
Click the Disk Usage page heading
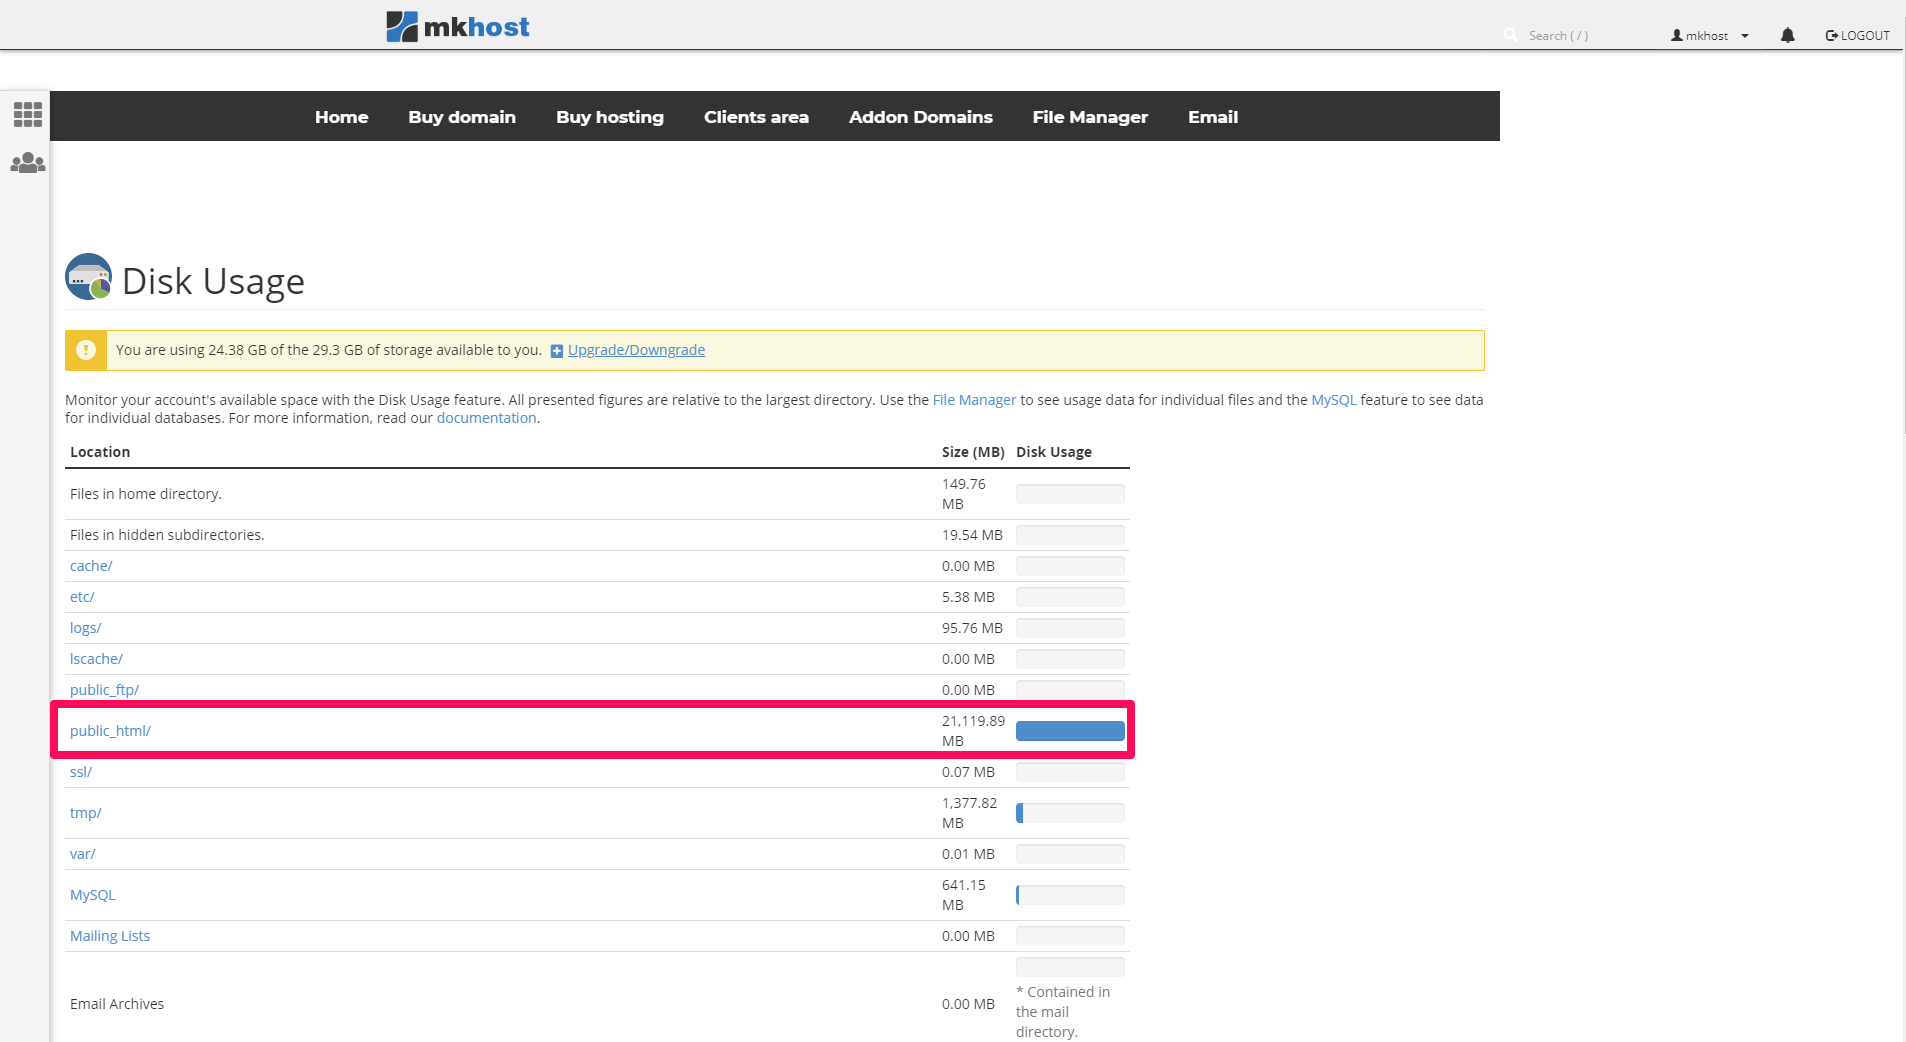[213, 282]
